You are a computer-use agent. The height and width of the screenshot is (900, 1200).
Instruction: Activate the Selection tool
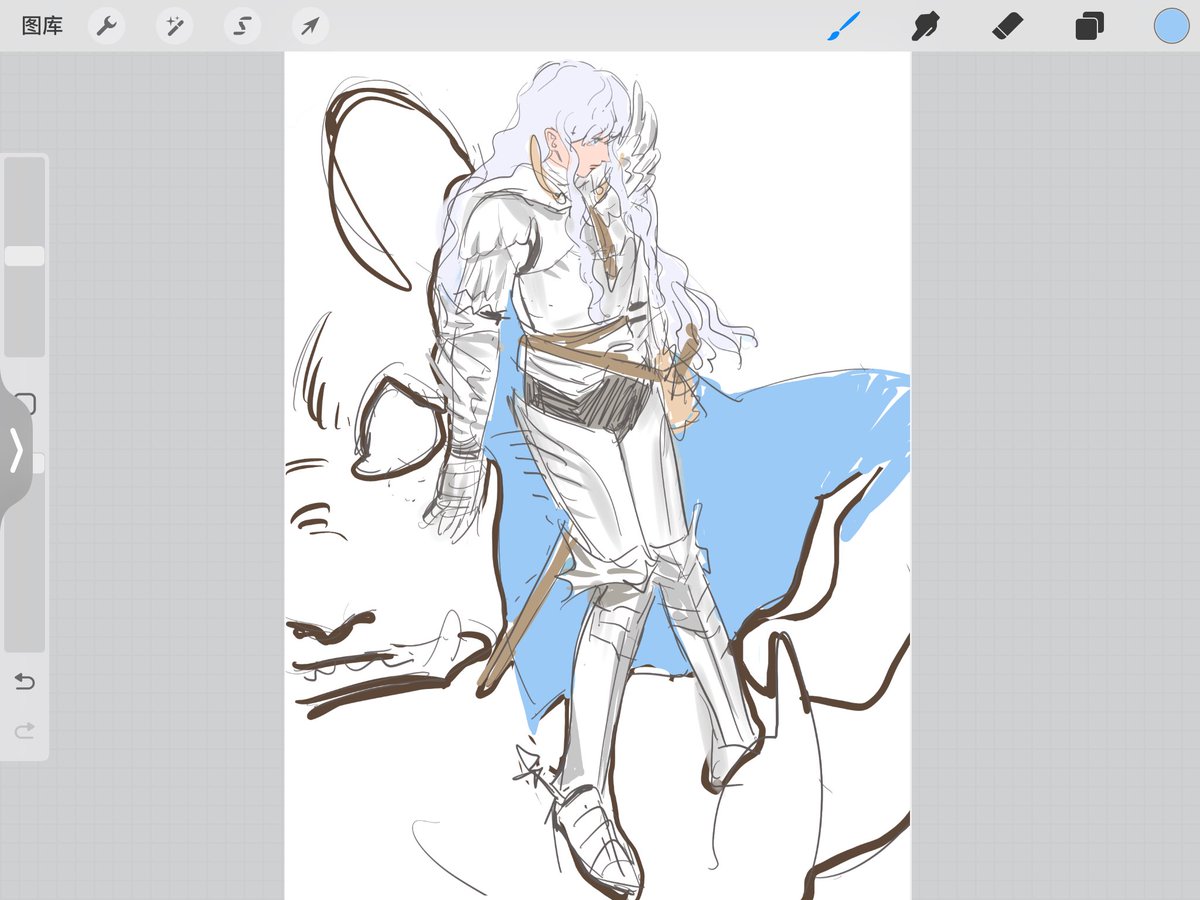[x=242, y=26]
